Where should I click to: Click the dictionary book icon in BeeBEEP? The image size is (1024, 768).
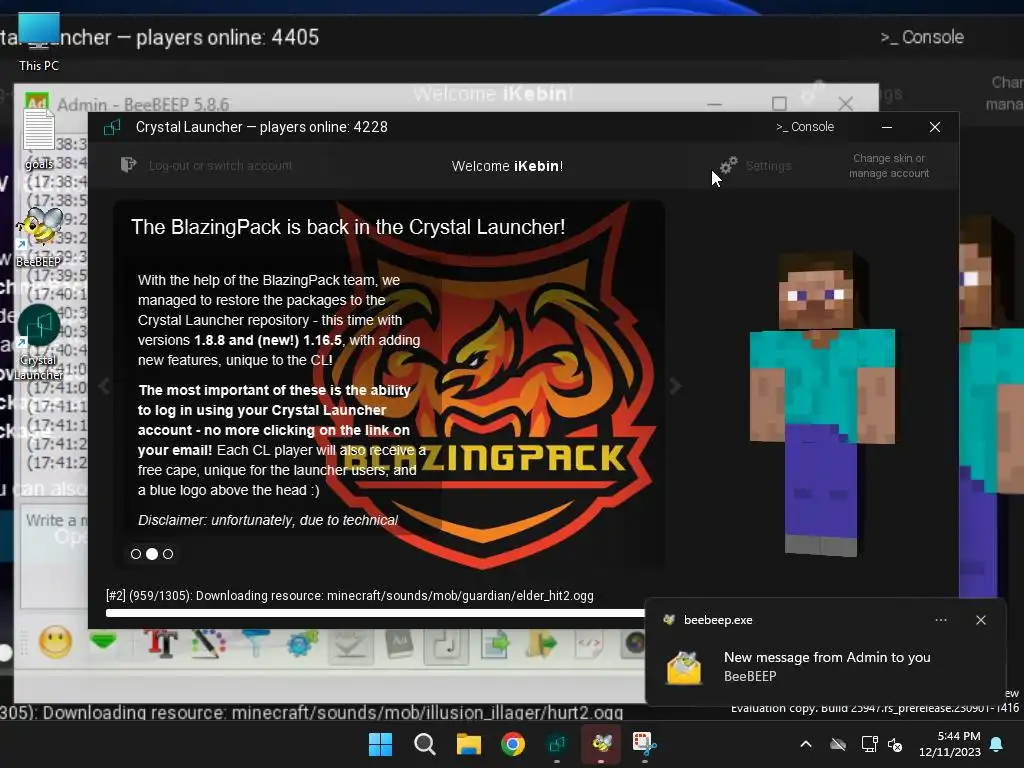(399, 644)
